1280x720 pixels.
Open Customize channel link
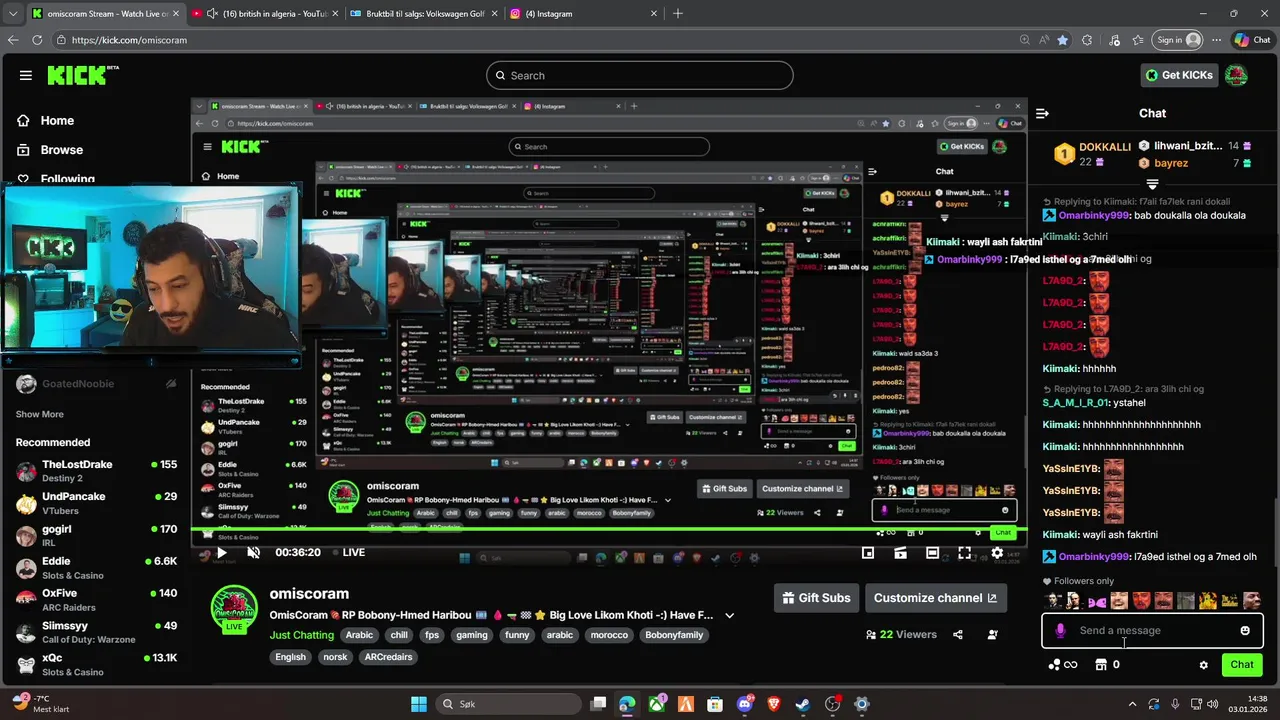[x=935, y=598]
